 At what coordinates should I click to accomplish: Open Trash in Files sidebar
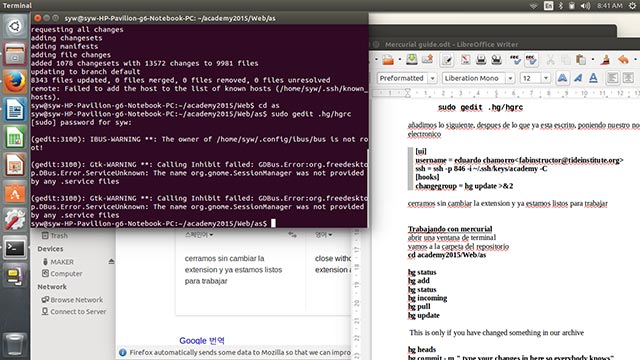click(x=55, y=236)
